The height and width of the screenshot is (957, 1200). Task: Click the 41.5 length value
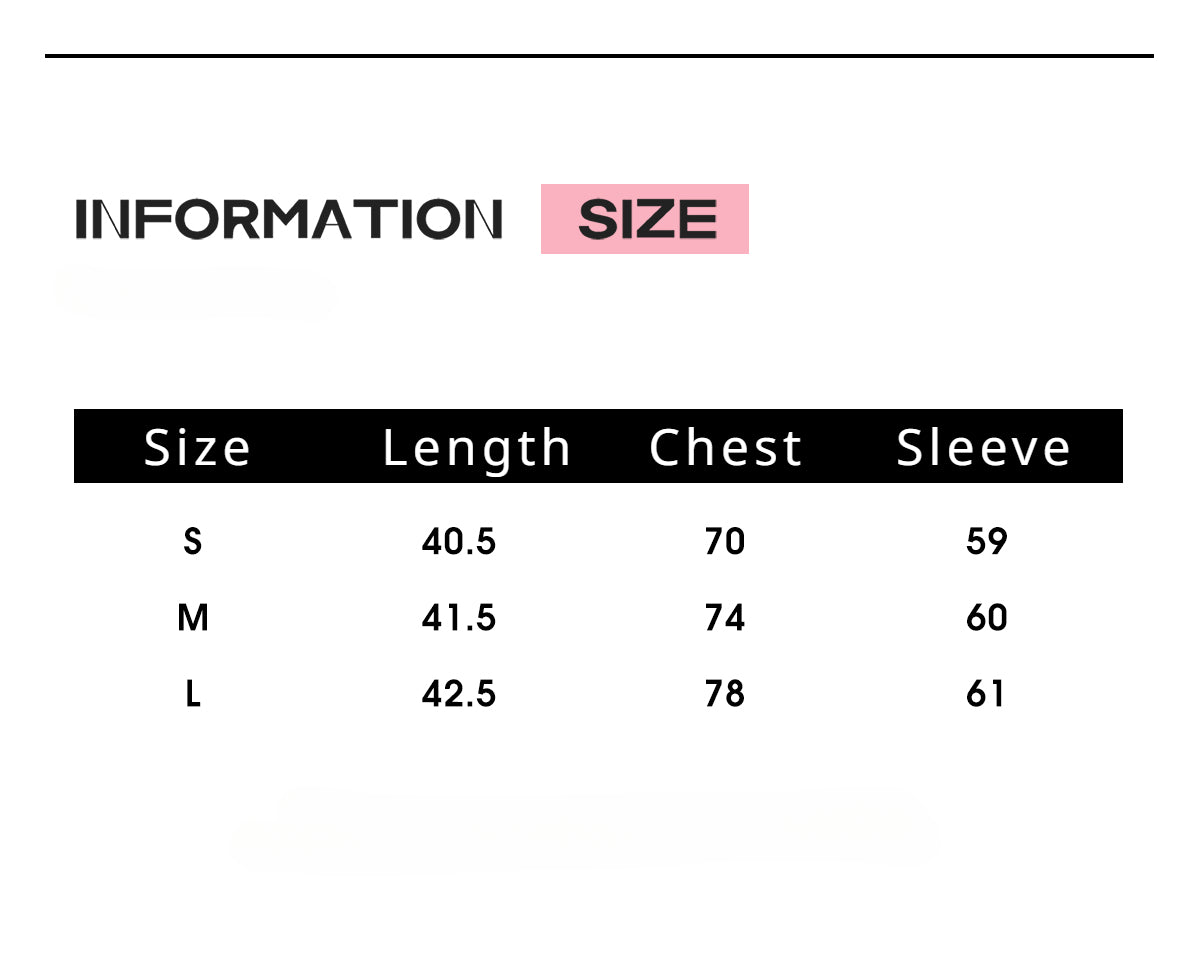[x=459, y=618]
